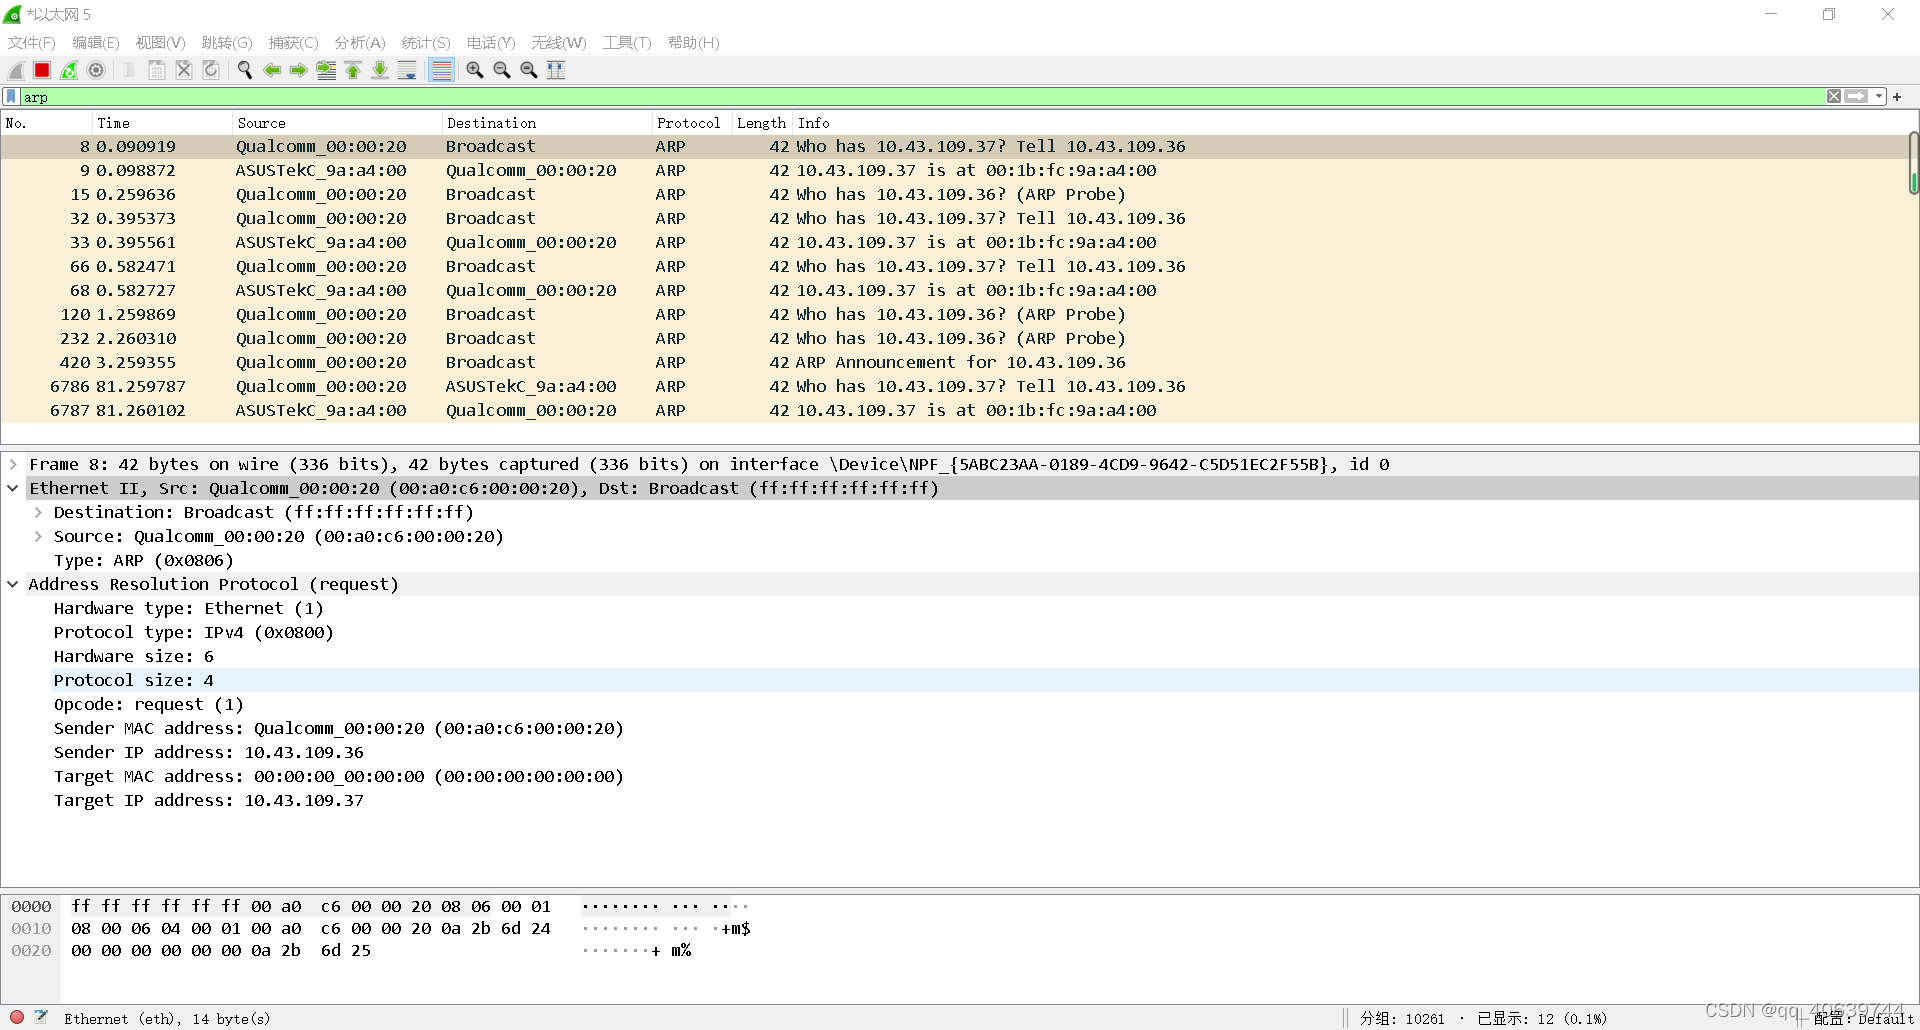Click the start capture shark fin icon
This screenshot has height=1030, width=1920.
click(16, 70)
